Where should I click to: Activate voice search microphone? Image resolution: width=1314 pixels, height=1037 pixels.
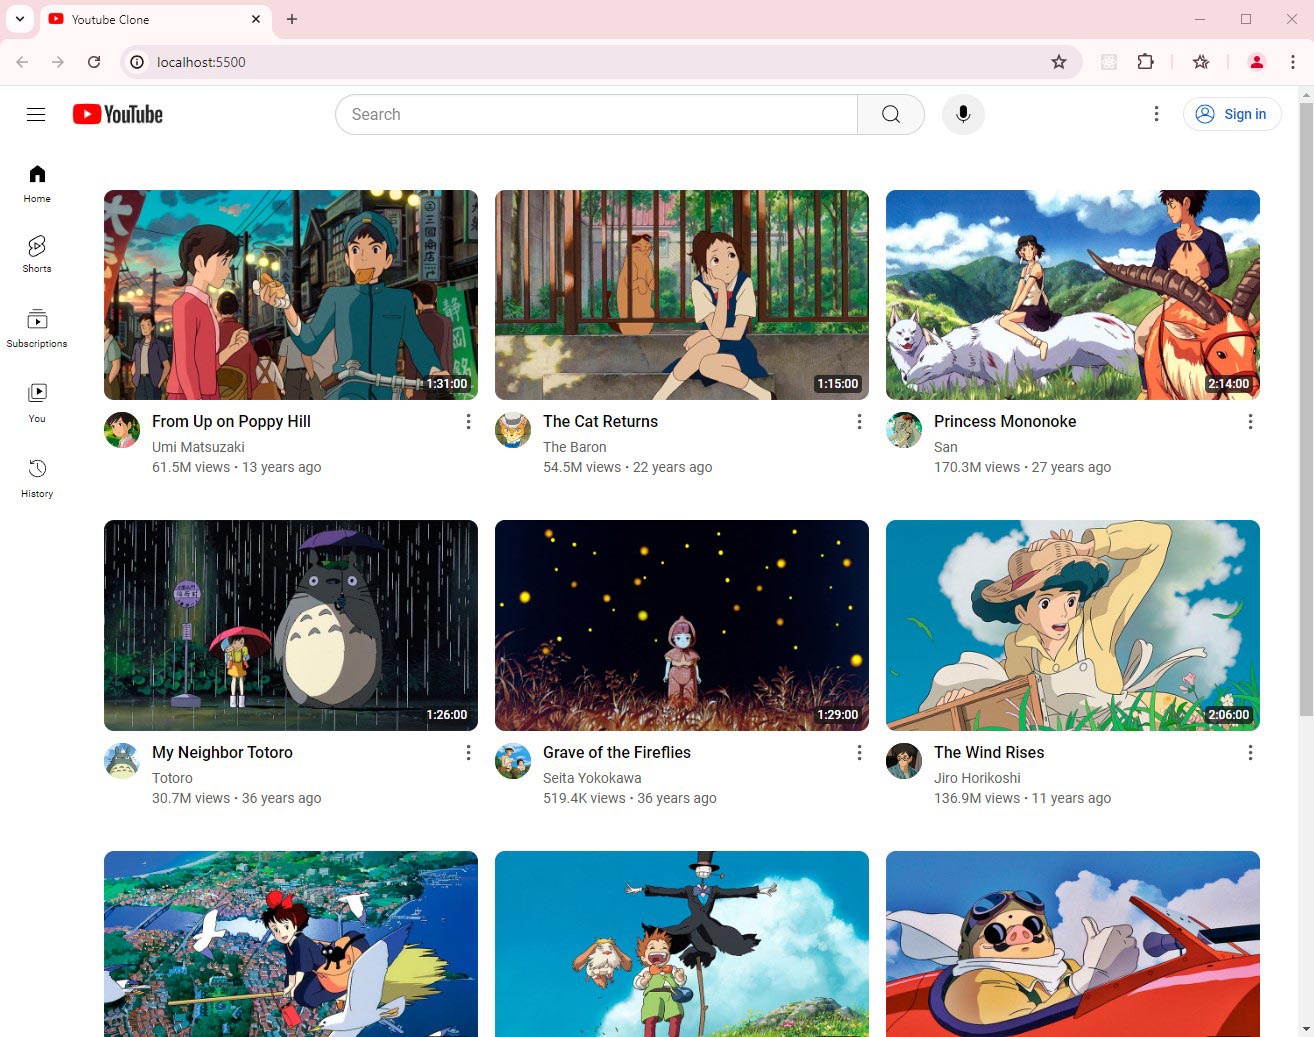963,114
